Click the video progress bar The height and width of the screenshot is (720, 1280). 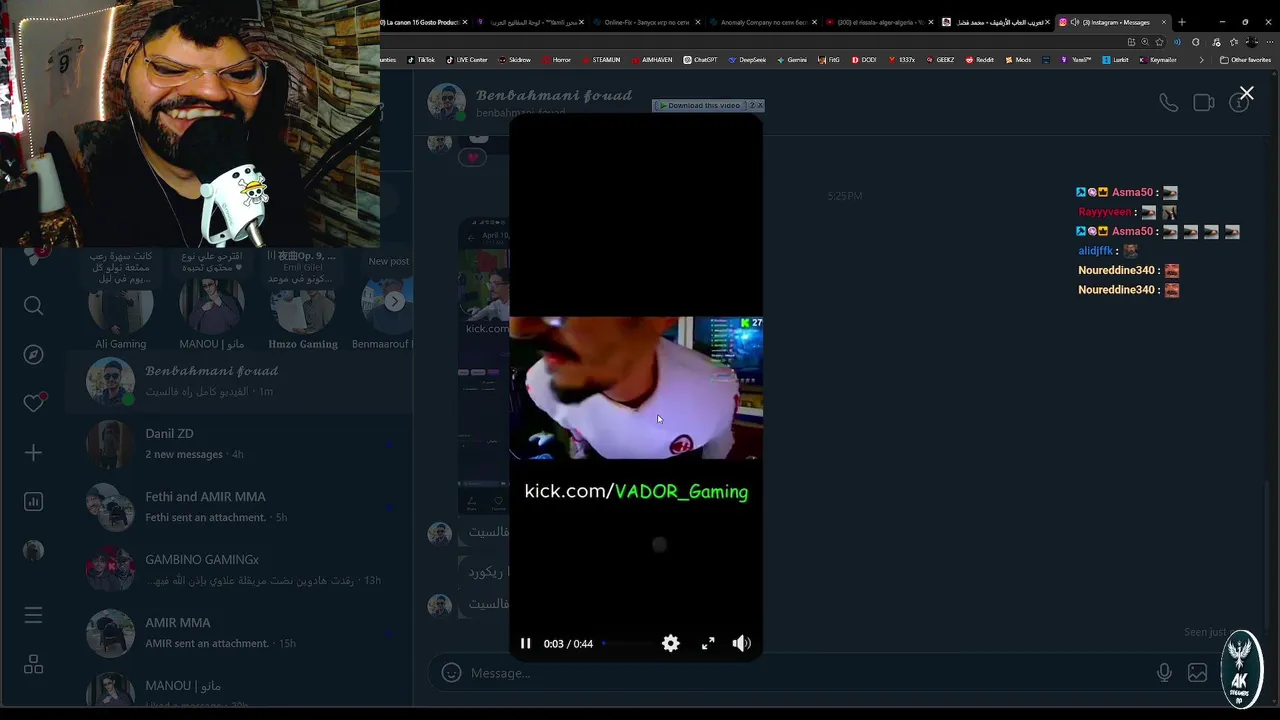[628, 644]
